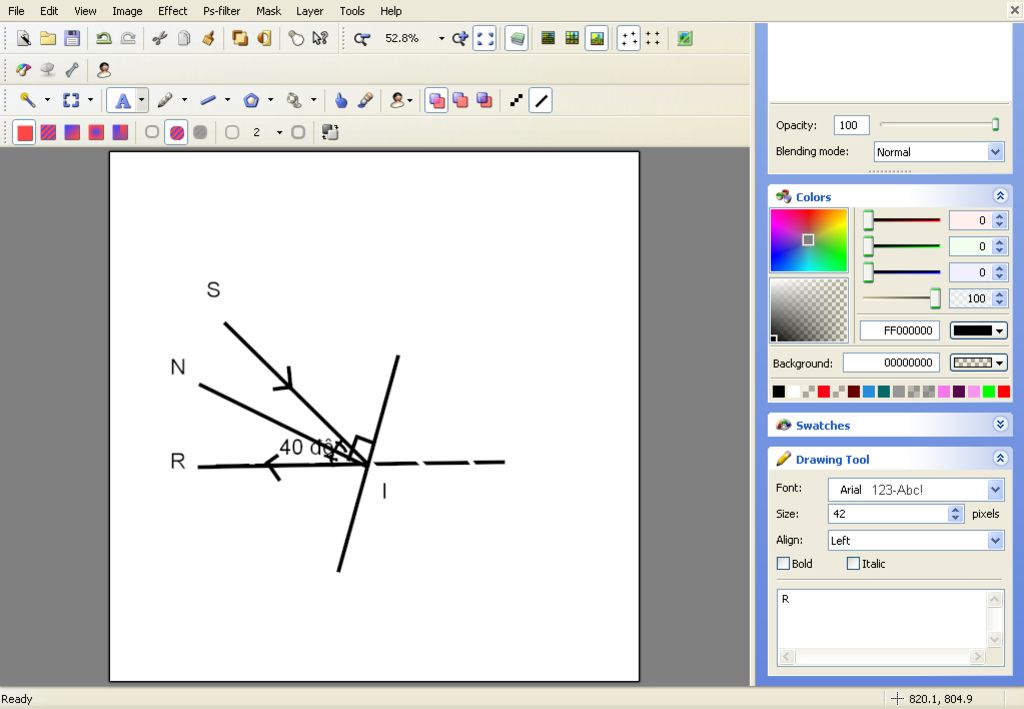Select the magic wand tool
Screen dimensions: 1024x709
pyautogui.click(x=27, y=100)
